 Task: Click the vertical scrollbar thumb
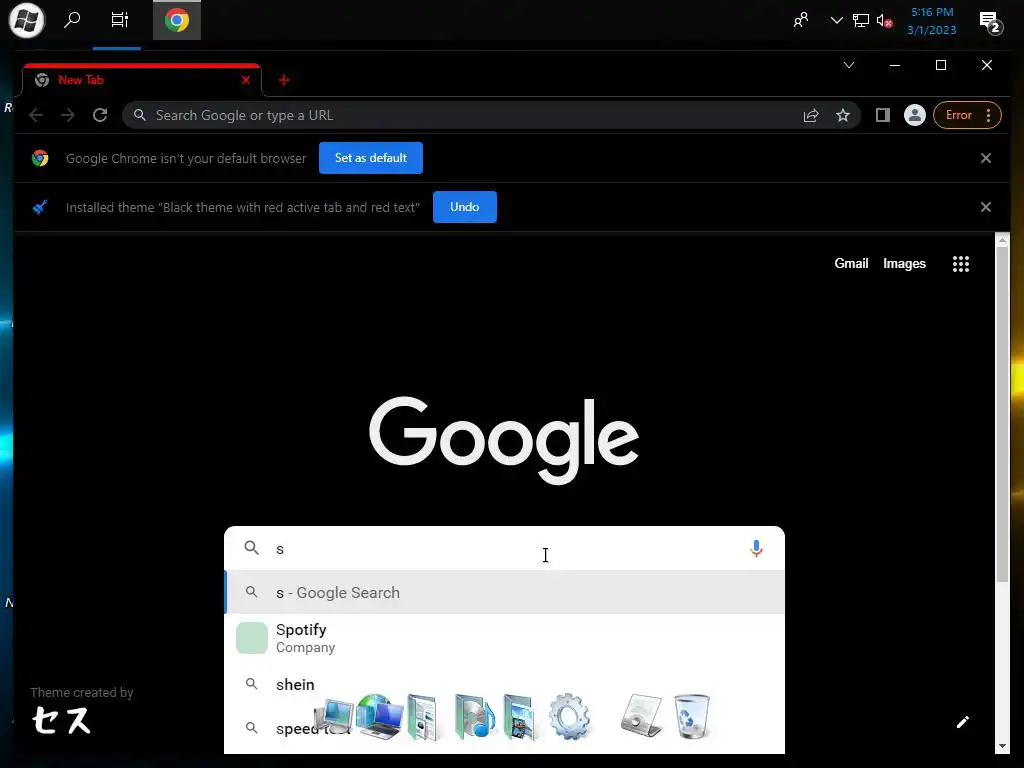tap(1002, 414)
